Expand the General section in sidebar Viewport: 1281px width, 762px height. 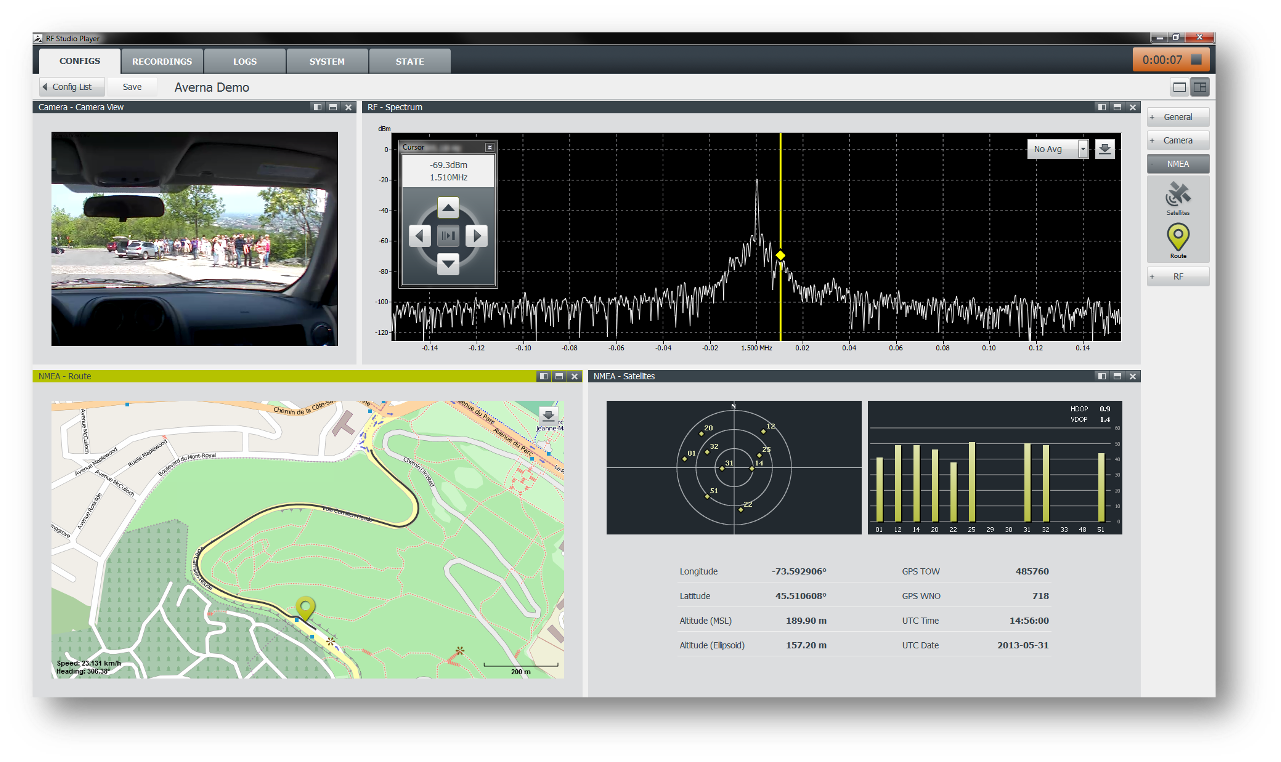click(1177, 117)
